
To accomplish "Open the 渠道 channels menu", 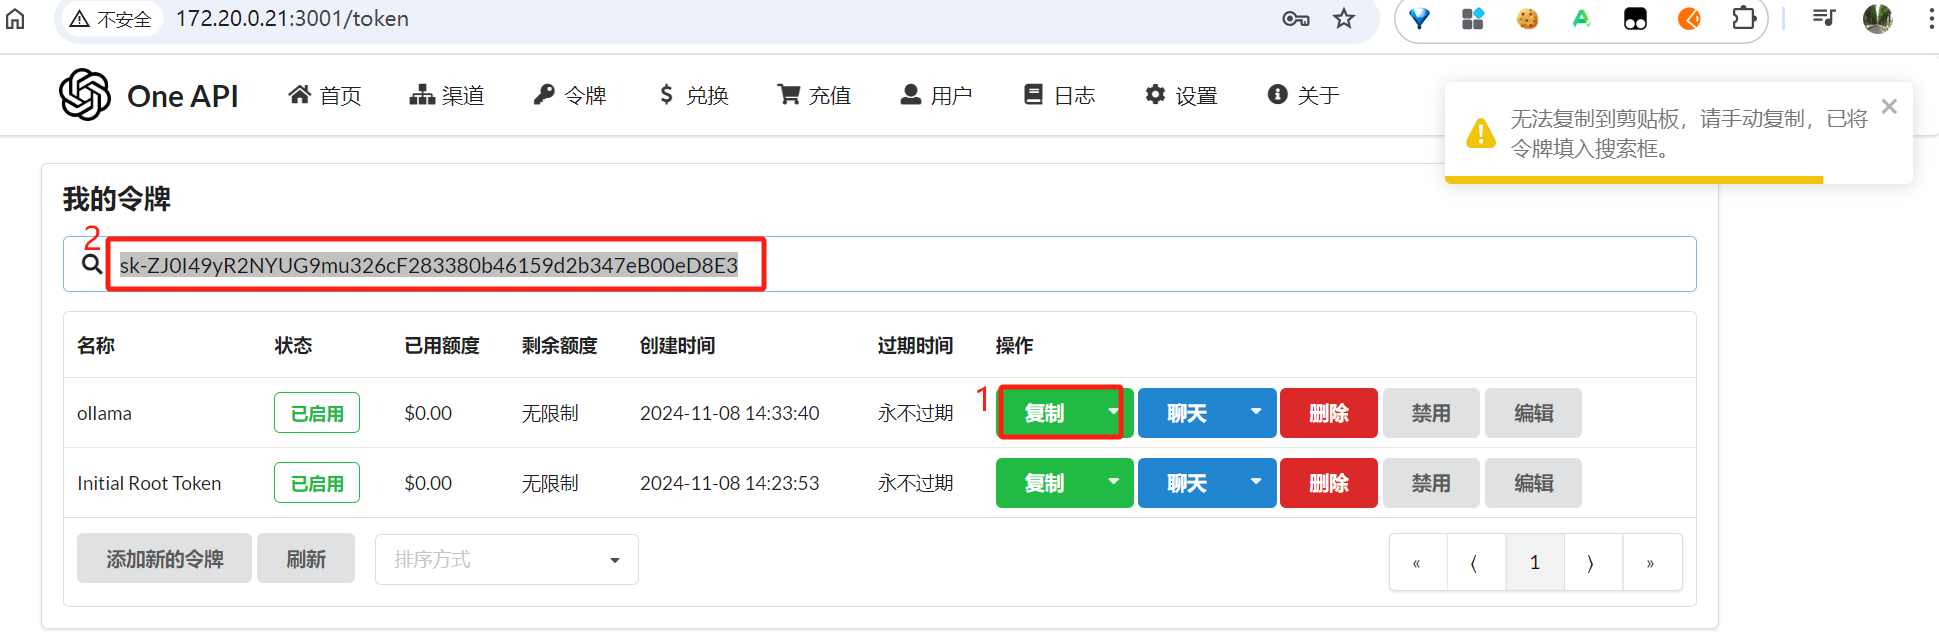I will pos(447,95).
